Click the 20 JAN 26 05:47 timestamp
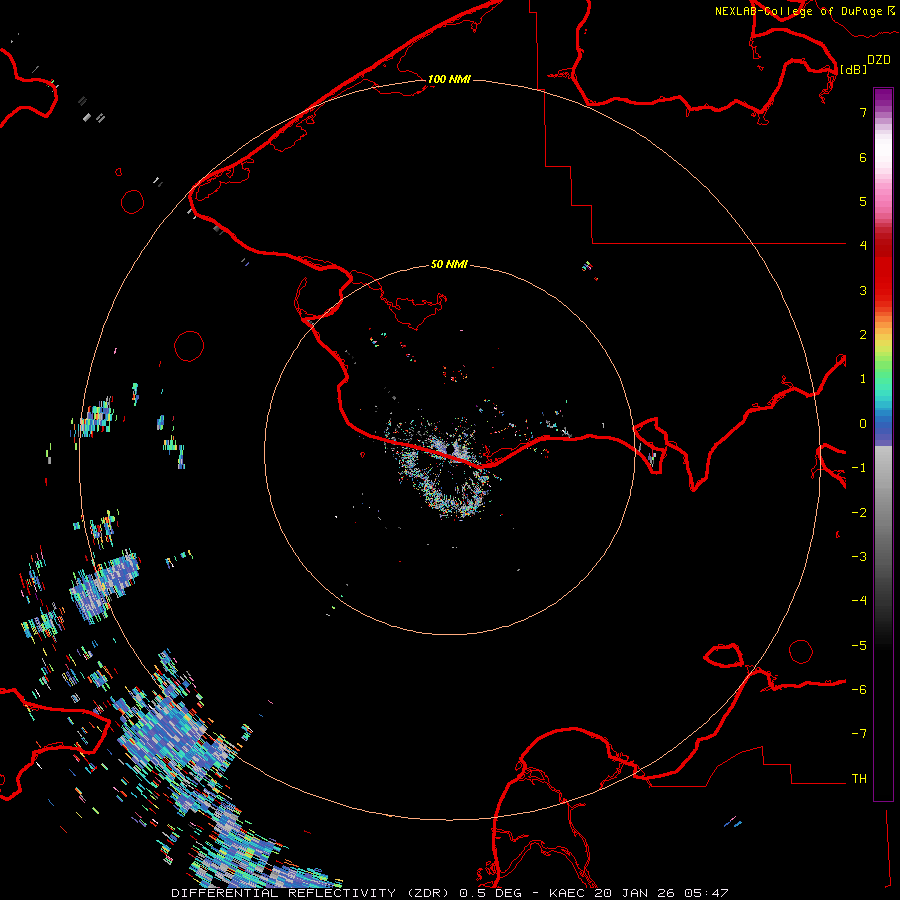The width and height of the screenshot is (900, 900). [x=661, y=893]
